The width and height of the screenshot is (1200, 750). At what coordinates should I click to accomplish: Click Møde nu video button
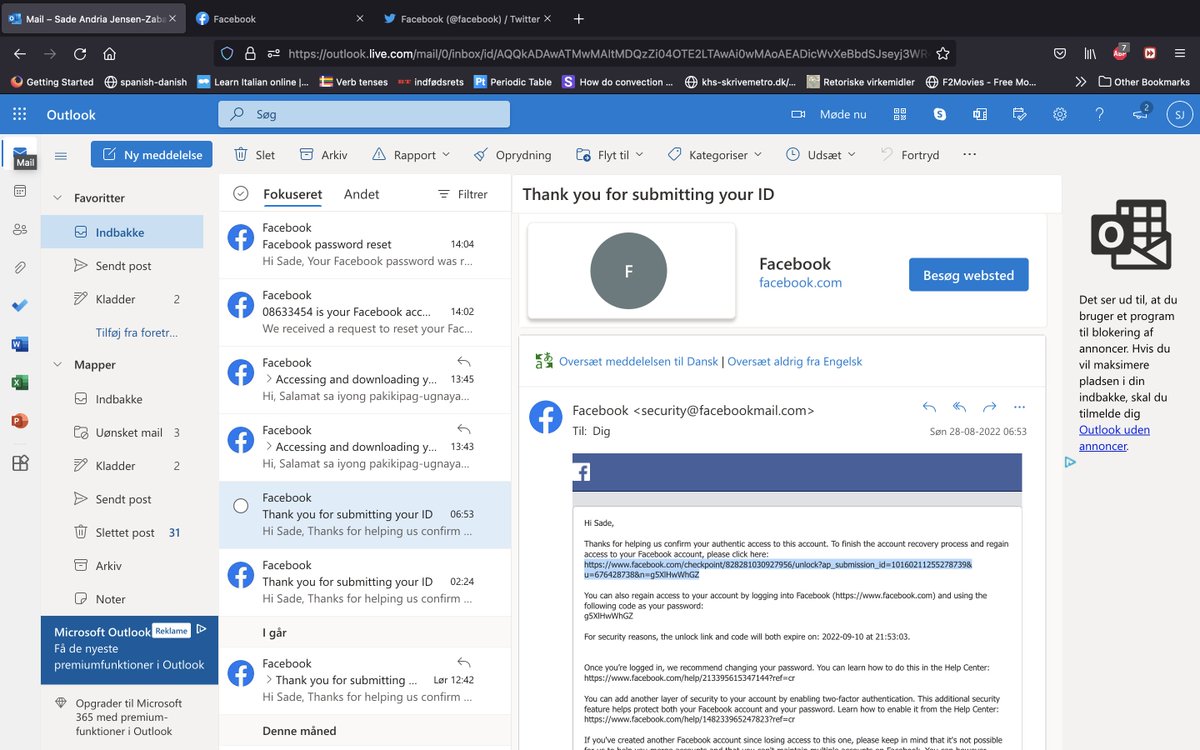pos(828,114)
